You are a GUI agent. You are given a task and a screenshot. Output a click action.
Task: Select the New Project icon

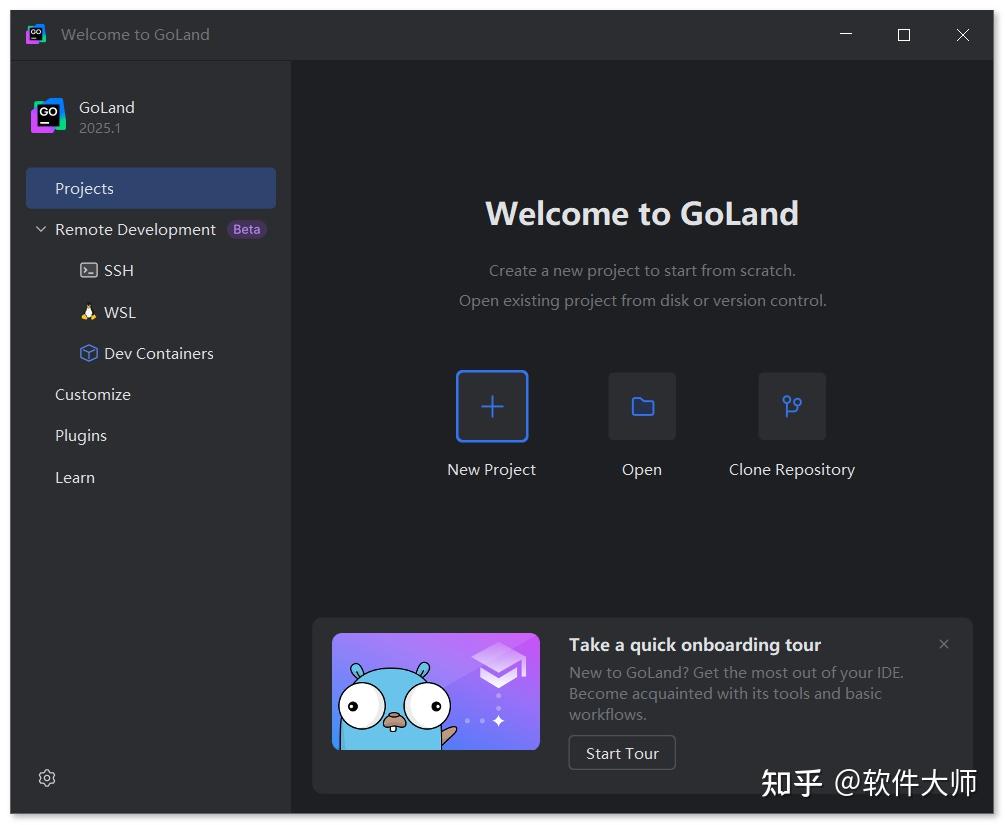point(491,406)
